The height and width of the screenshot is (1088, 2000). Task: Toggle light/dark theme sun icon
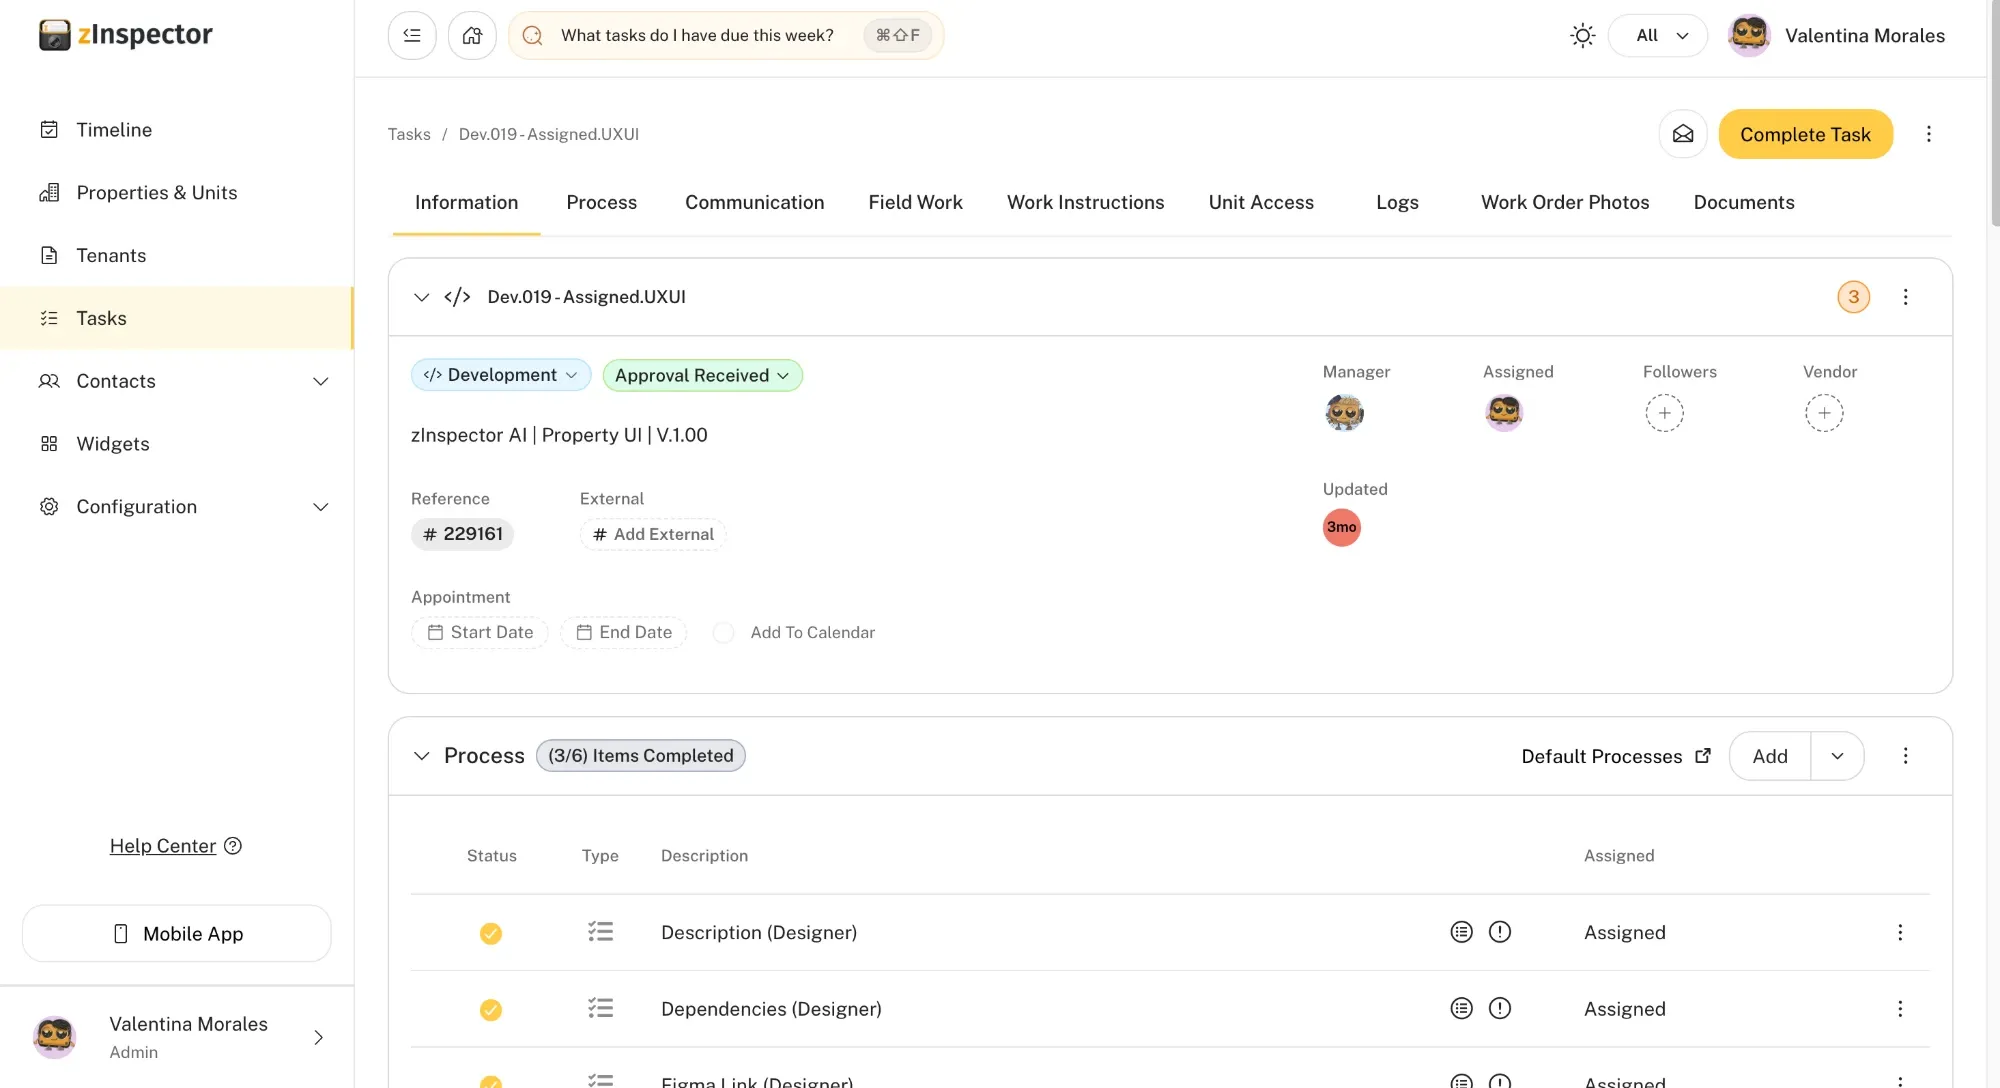tap(1582, 36)
